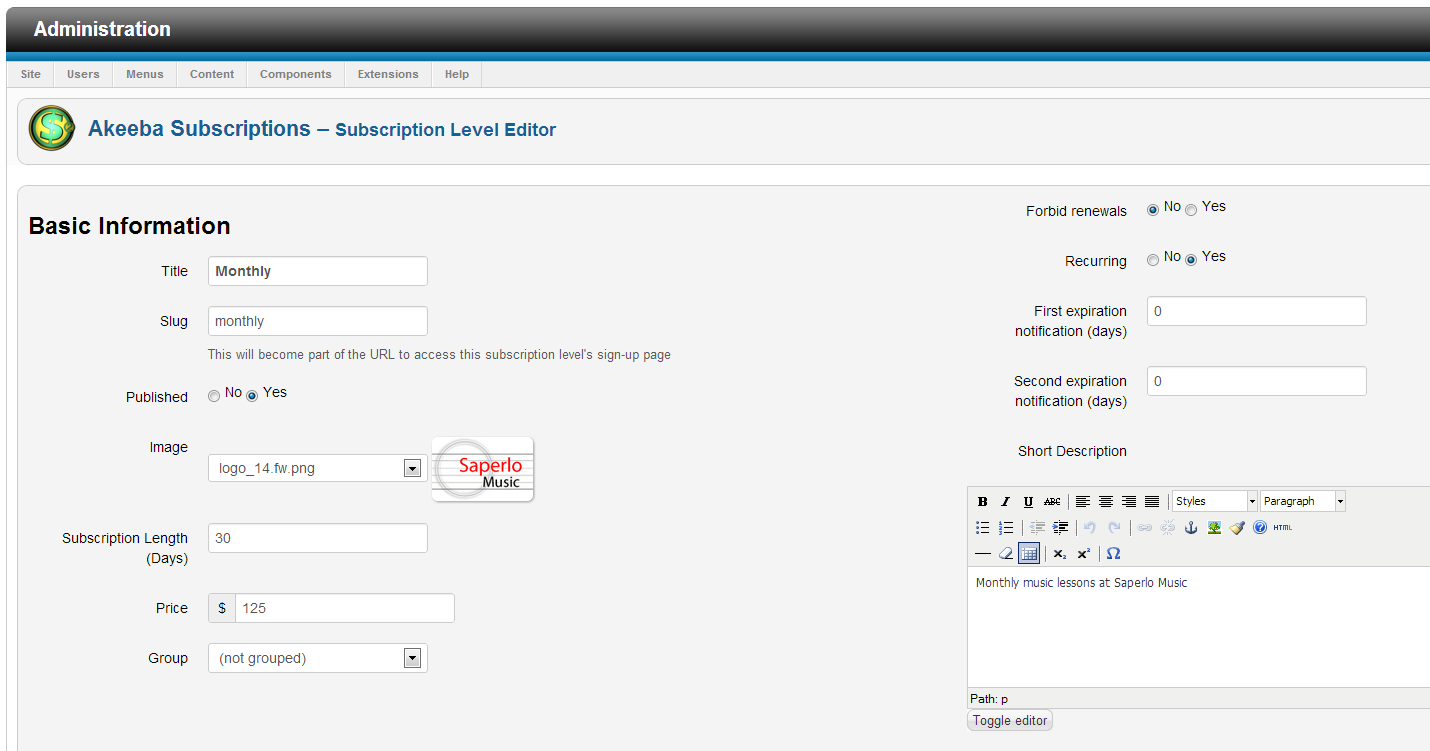This screenshot has width=1430, height=751.
Task: Remove formatting with eraser icon
Action: pyautogui.click(x=1006, y=553)
